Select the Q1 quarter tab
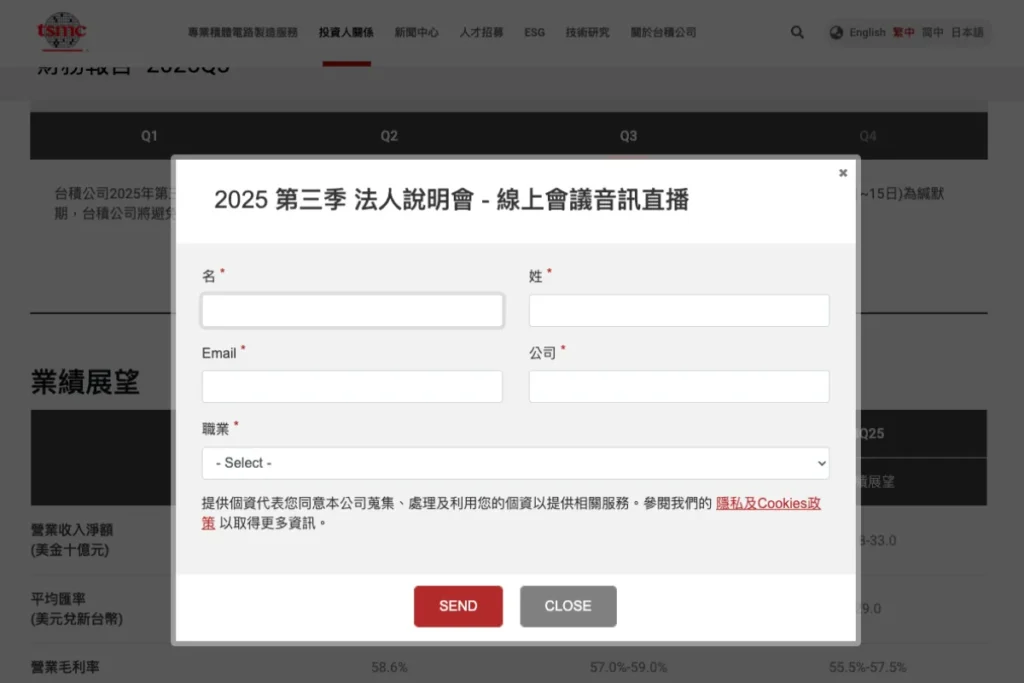 (x=150, y=136)
